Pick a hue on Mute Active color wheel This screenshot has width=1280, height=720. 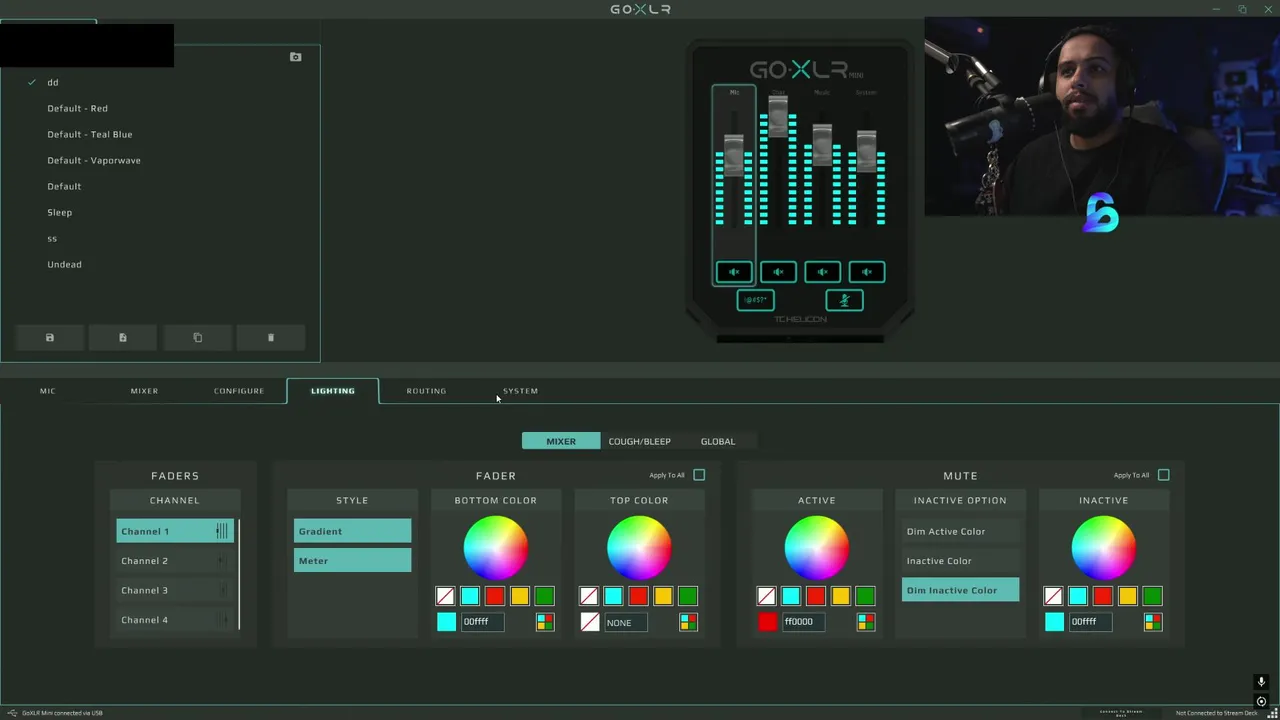click(817, 548)
